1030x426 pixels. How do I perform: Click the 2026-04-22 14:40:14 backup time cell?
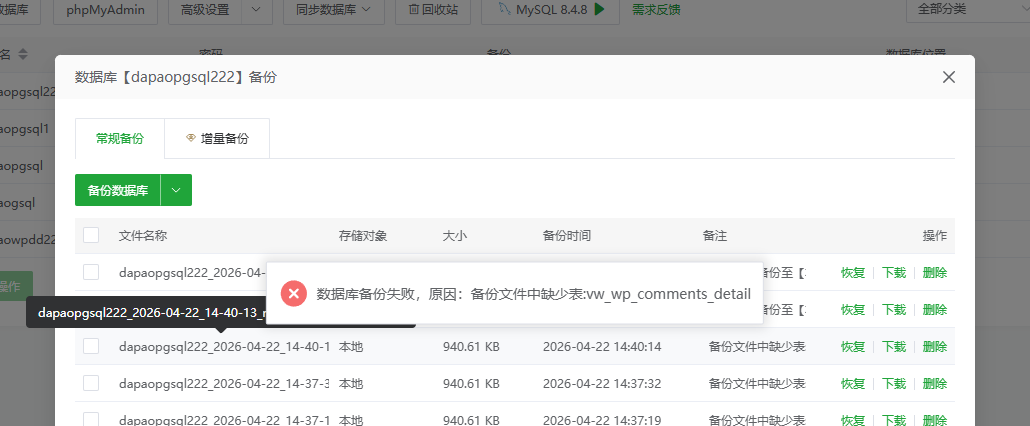click(602, 346)
